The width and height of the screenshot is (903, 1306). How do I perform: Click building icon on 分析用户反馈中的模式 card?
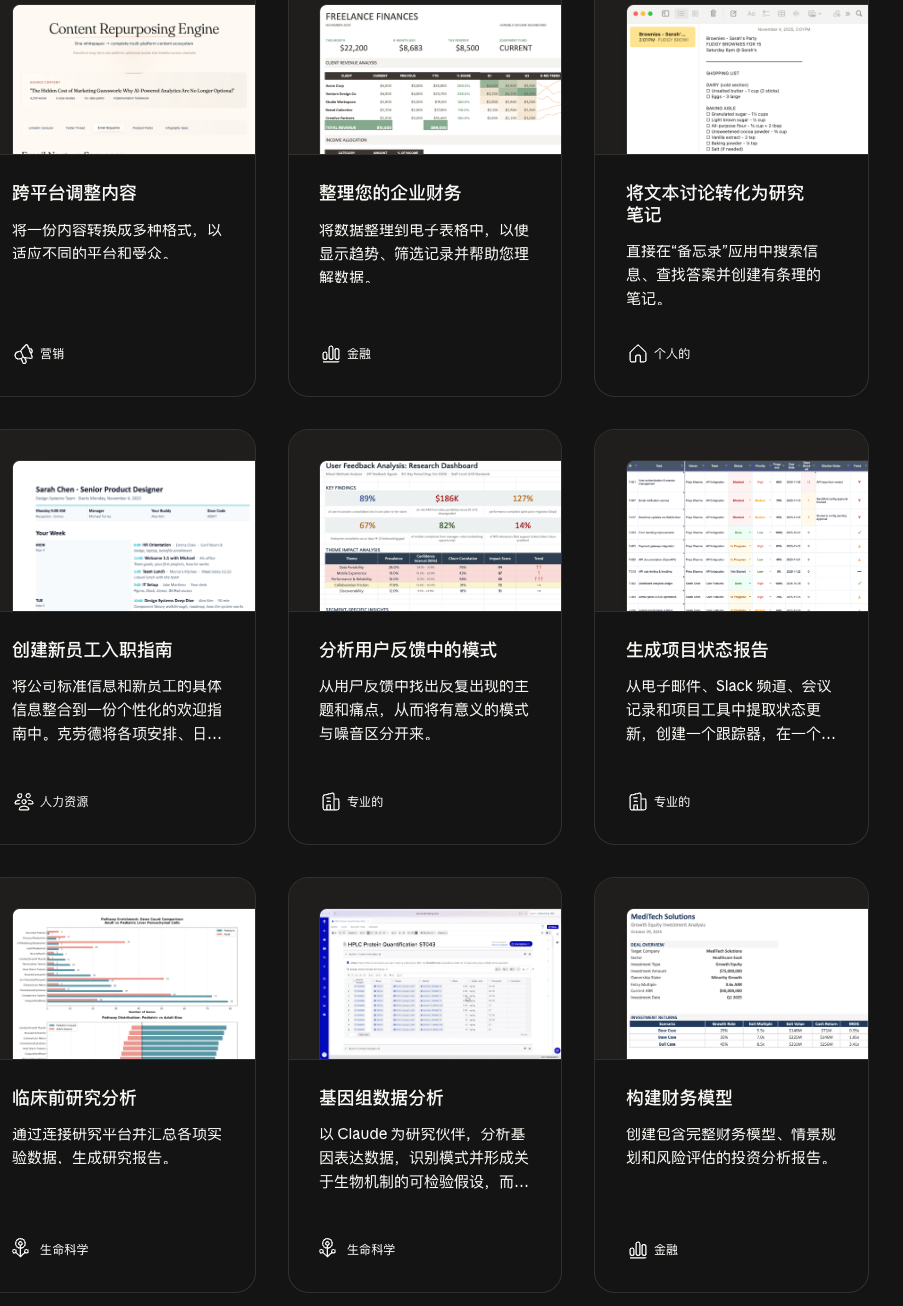coord(331,802)
